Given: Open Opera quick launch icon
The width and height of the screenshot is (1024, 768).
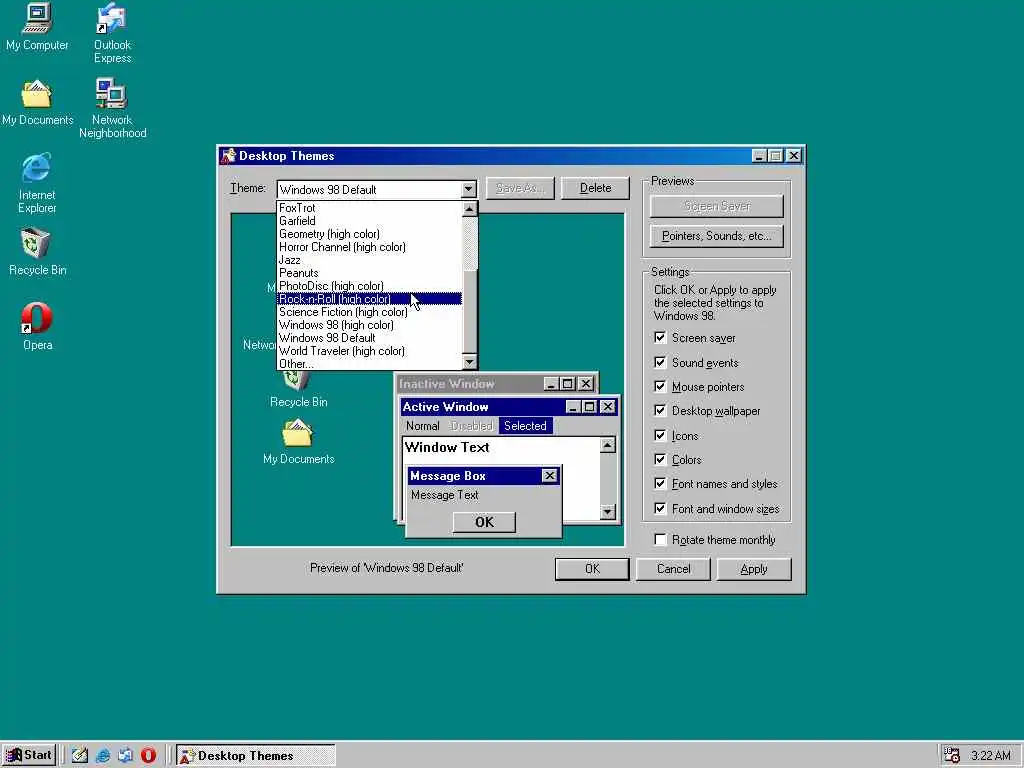Looking at the screenshot, I should click(148, 756).
